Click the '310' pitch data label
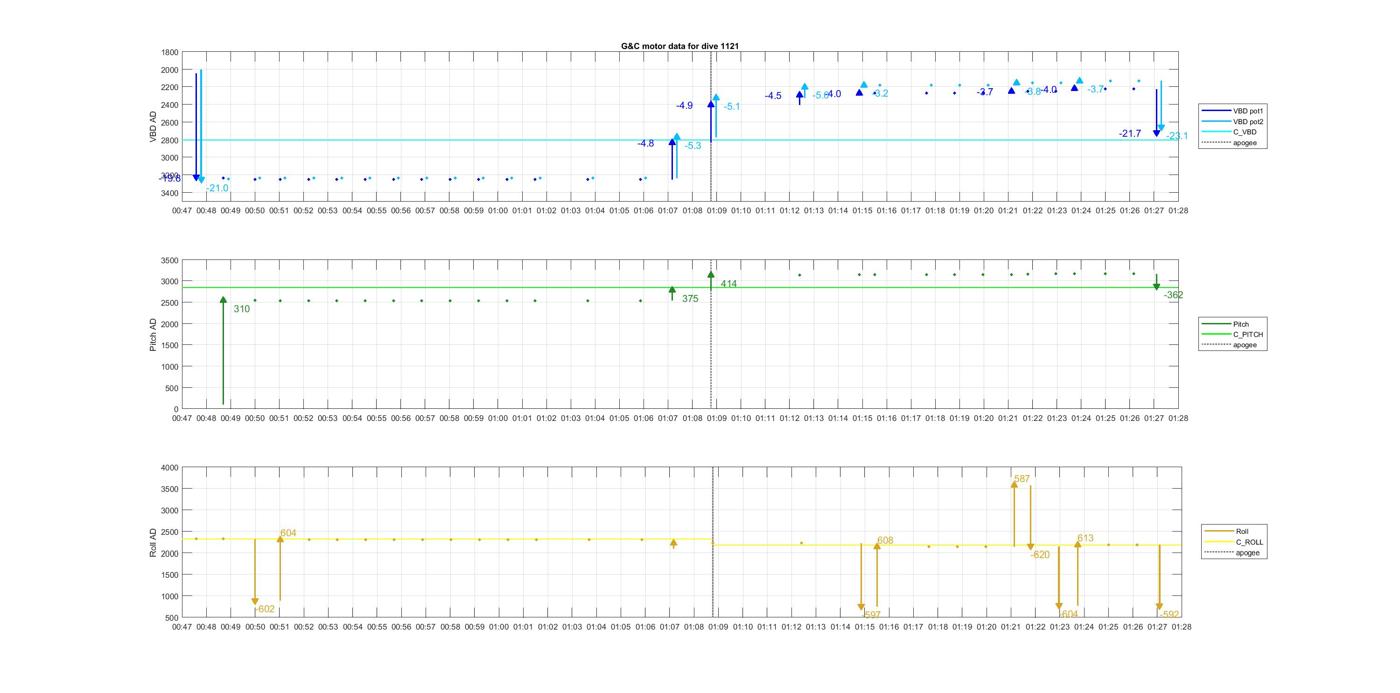 [x=241, y=309]
